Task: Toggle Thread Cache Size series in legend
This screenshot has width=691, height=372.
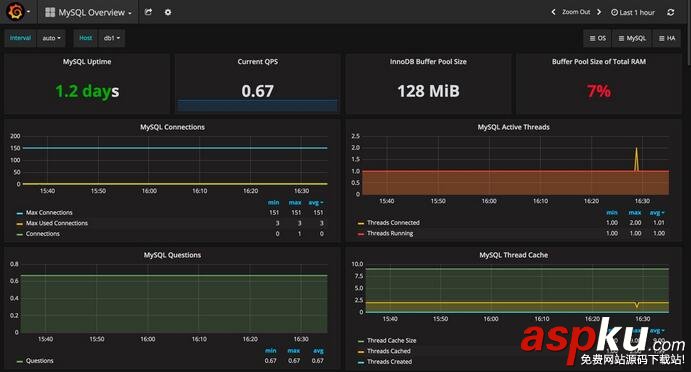Action: tap(391, 340)
